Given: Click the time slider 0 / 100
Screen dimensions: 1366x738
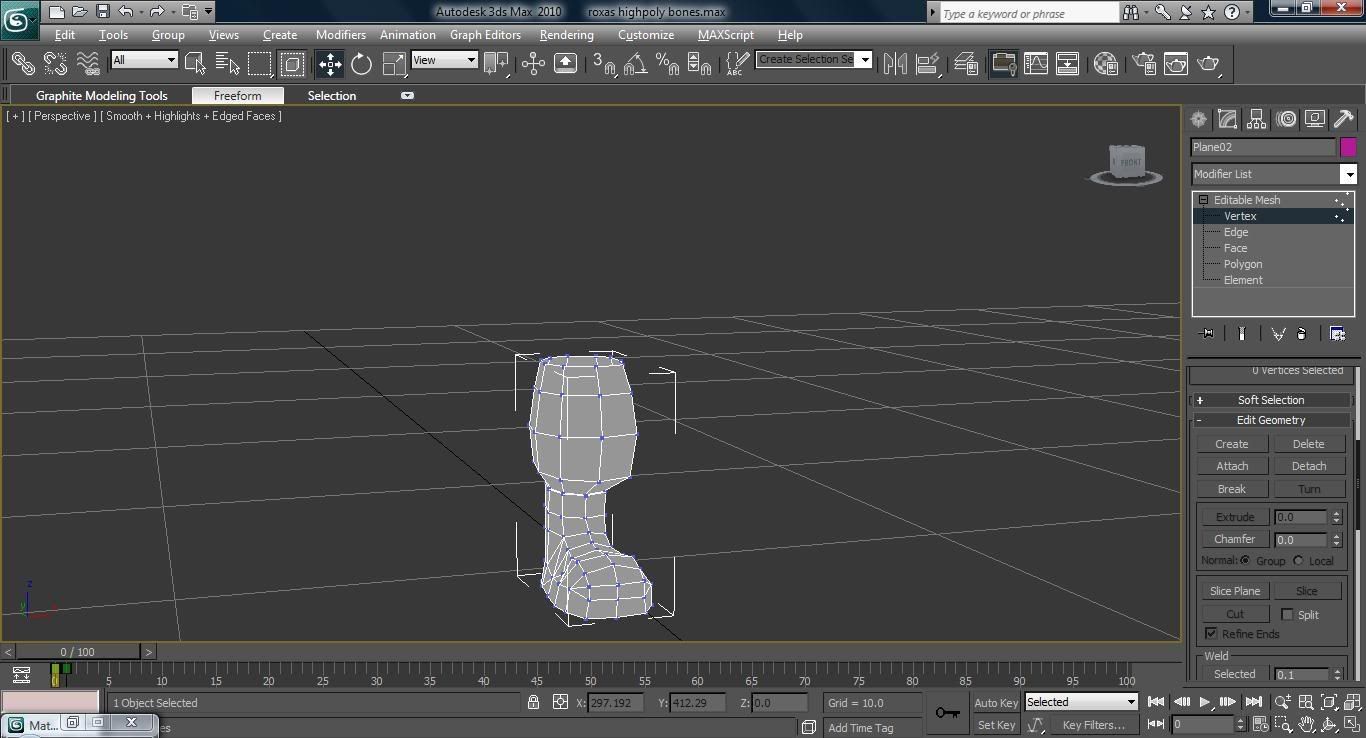Looking at the screenshot, I should coord(78,652).
